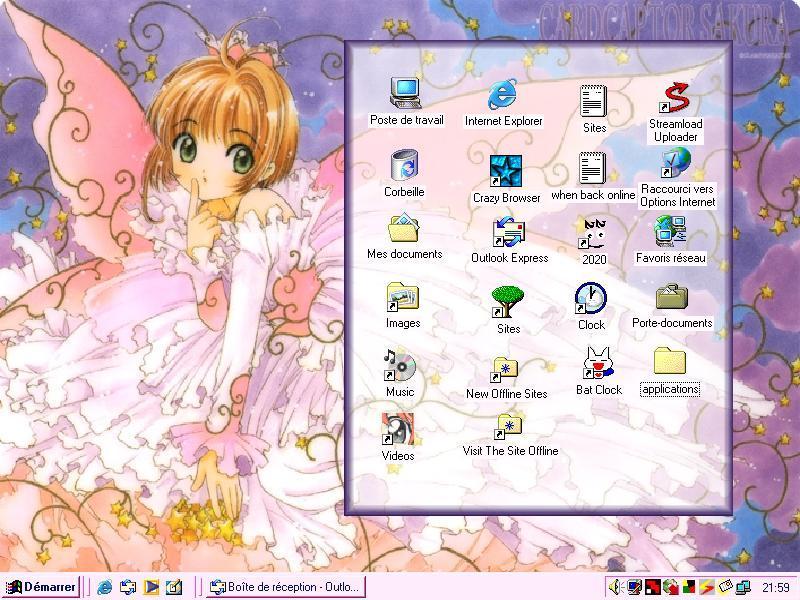Select the Poste de travail desktop icon
Viewport: 800px width, 600px height.
coord(406,102)
